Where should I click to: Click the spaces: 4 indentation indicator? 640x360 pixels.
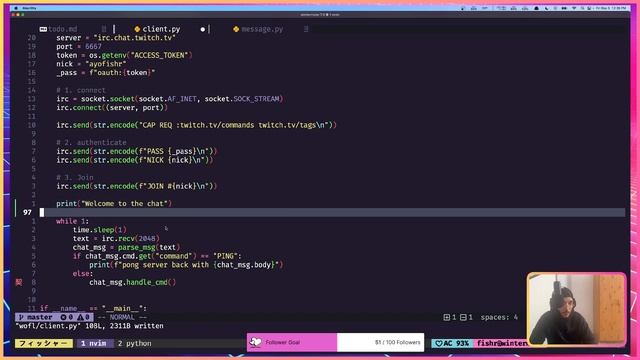[499, 317]
